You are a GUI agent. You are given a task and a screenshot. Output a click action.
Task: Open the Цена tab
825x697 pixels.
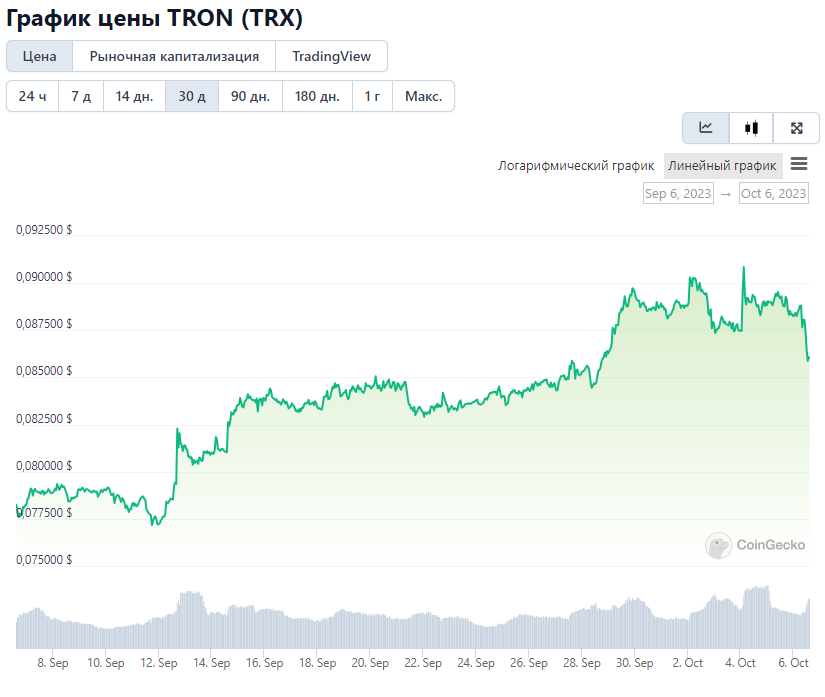click(39, 56)
